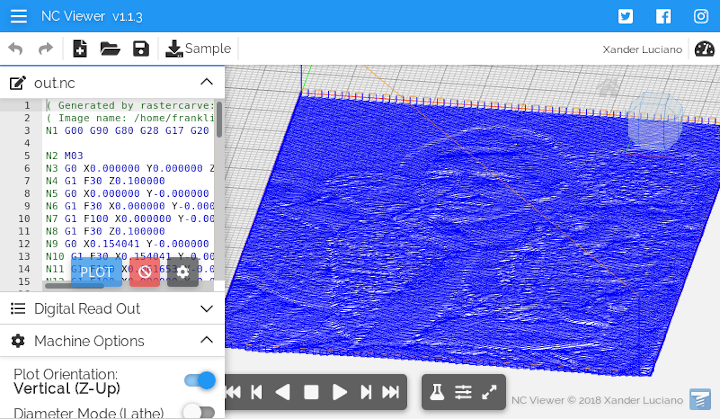Collapse the out.nc editor panel

207,82
